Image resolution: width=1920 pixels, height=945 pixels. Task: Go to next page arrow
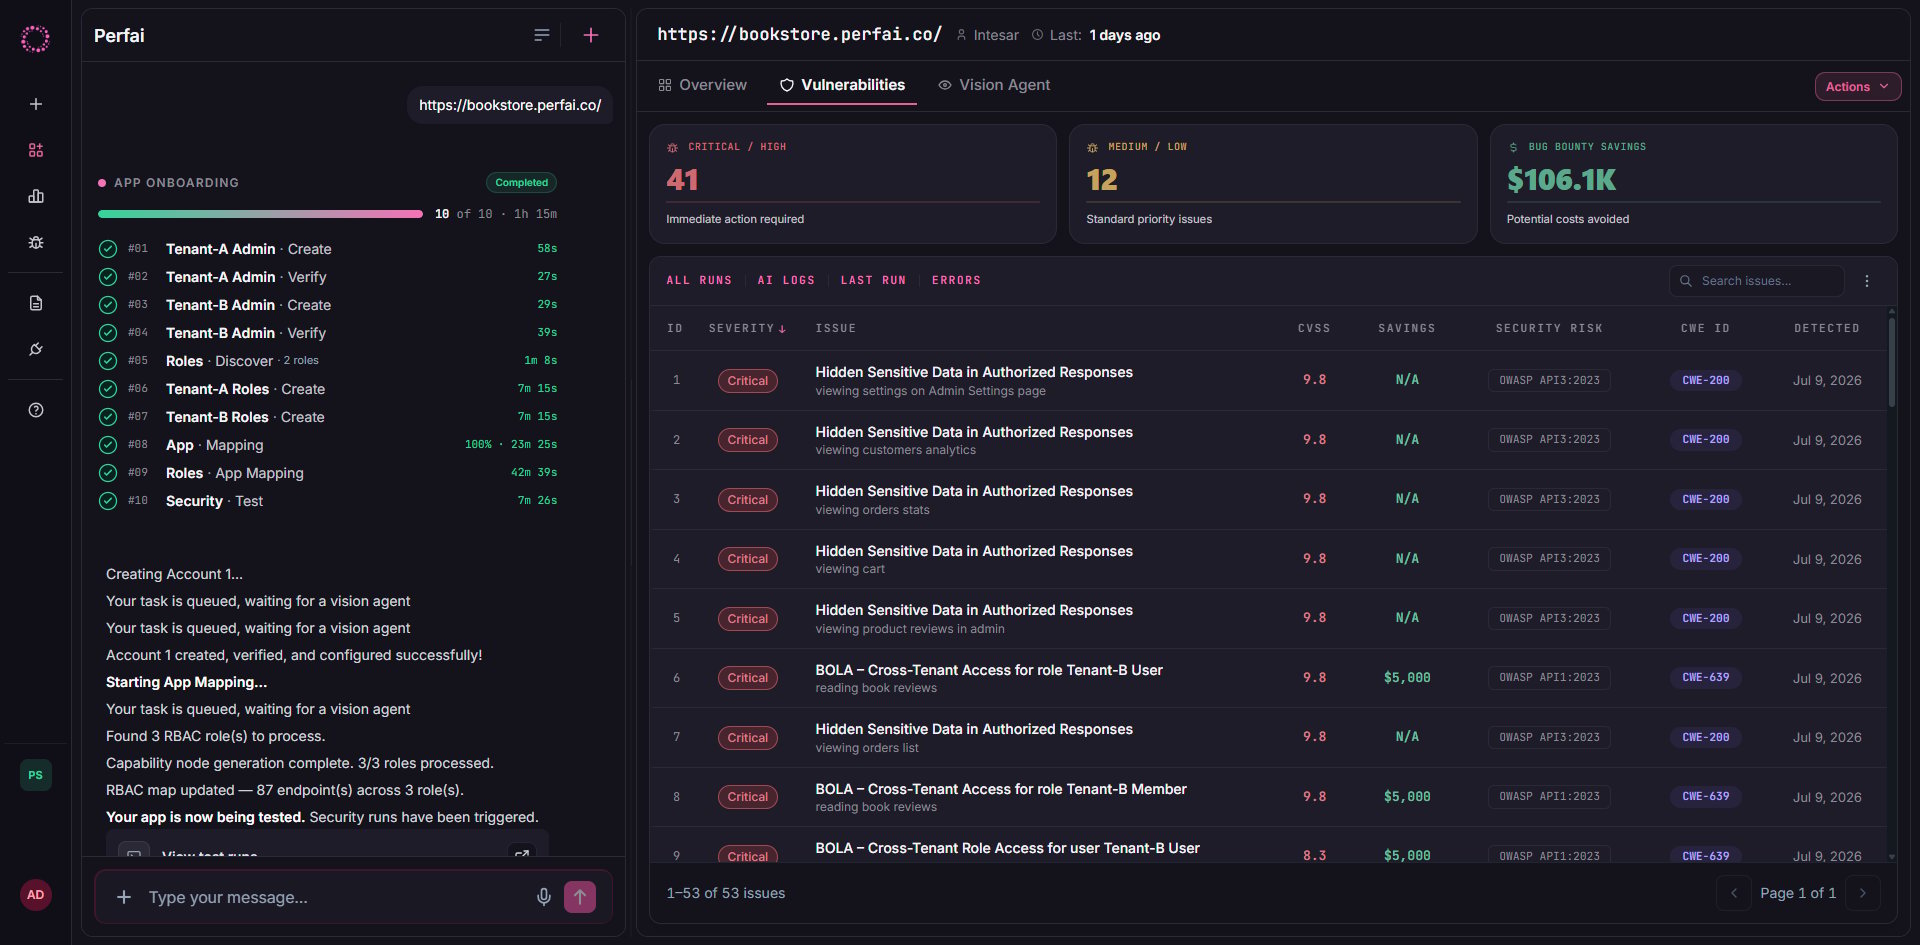[1863, 893]
